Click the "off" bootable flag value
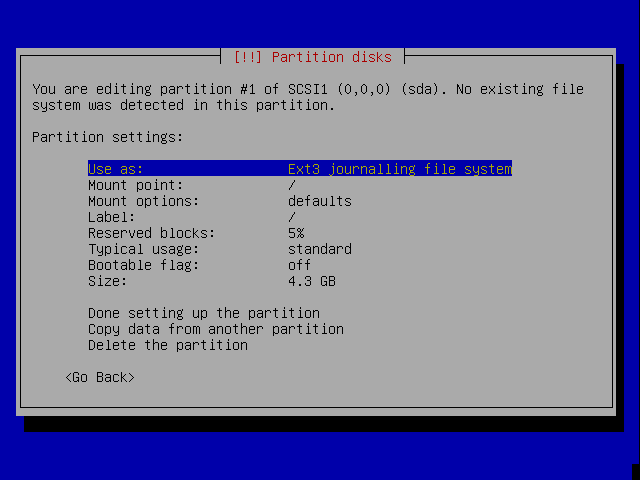Screen dimensions: 640x480 pos(300,265)
